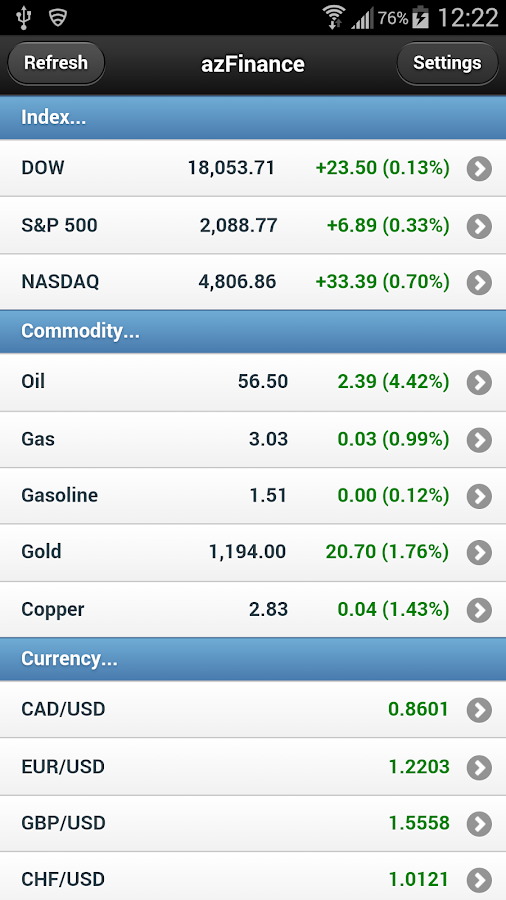Tap the arrow icon for Gas
The width and height of the screenshot is (506, 900).
point(479,440)
